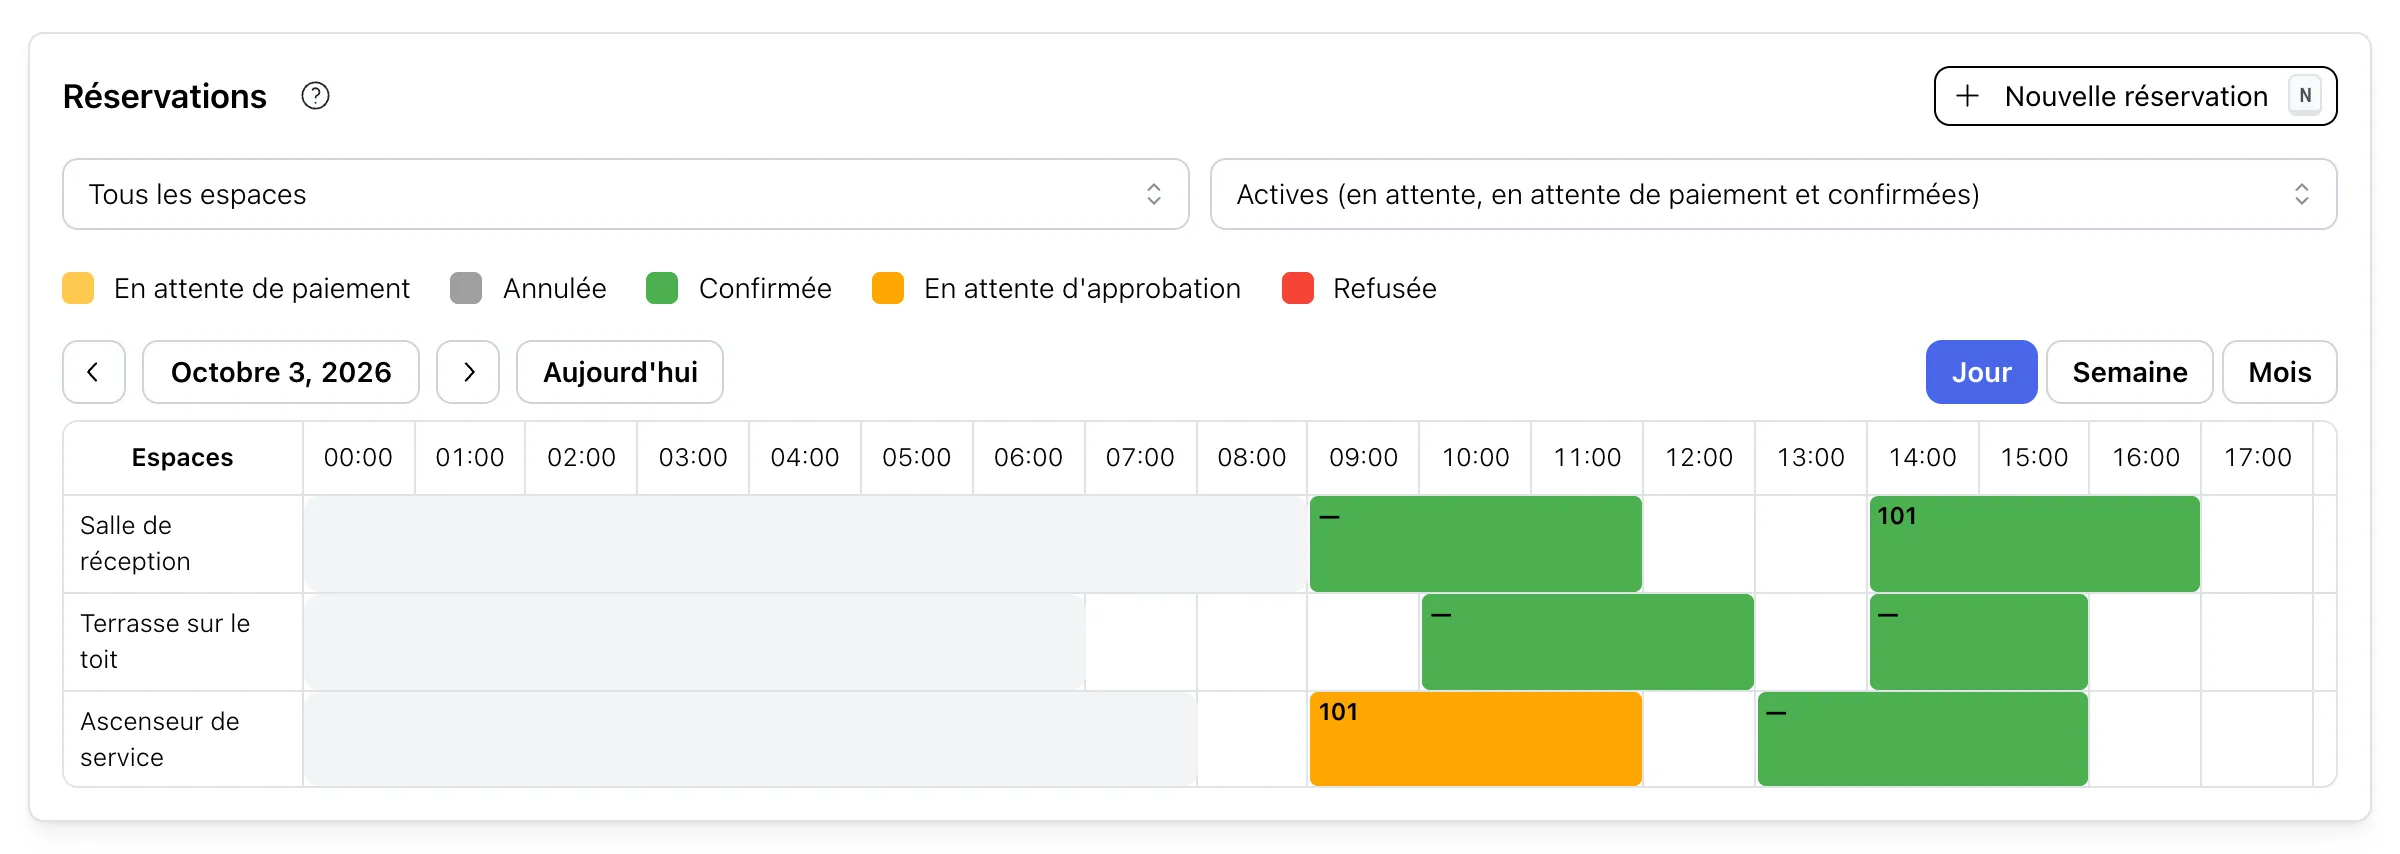Go to previous day with left chevron
2400x854 pixels.
click(x=94, y=372)
